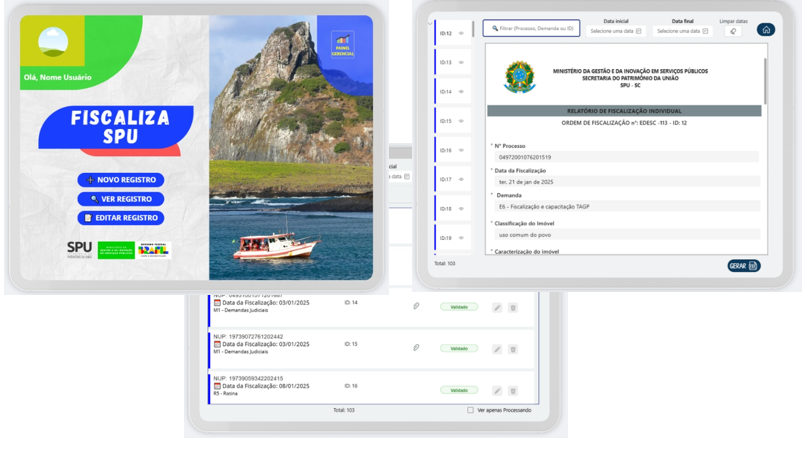Image resolution: width=811 pixels, height=452 pixels.
Task: Click the attachment paperclip for ID 14
Action: pos(416,306)
